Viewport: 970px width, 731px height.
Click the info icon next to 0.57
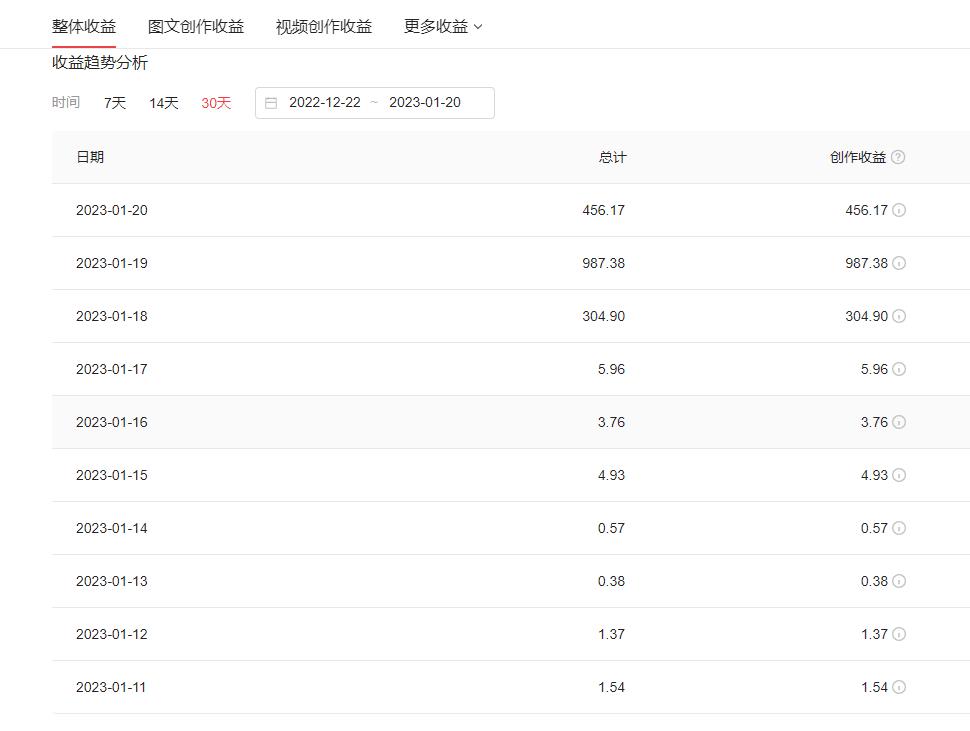pyautogui.click(x=898, y=528)
